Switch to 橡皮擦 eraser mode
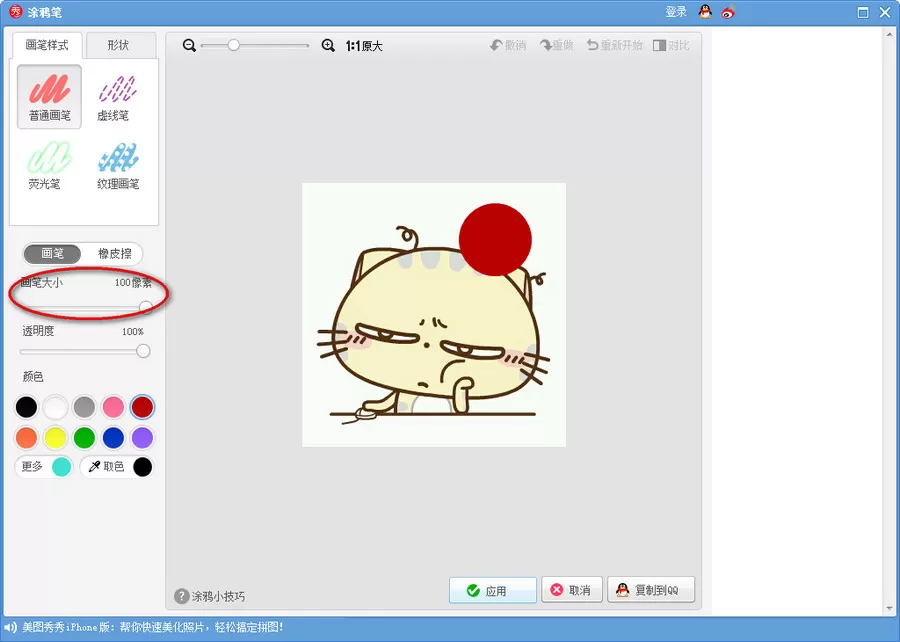The width and height of the screenshot is (900, 642). point(114,254)
